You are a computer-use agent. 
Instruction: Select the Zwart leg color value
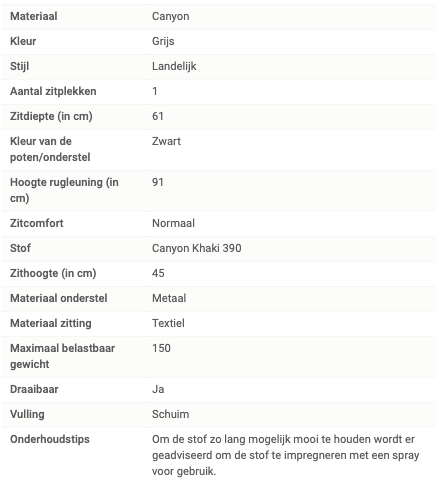(x=166, y=141)
